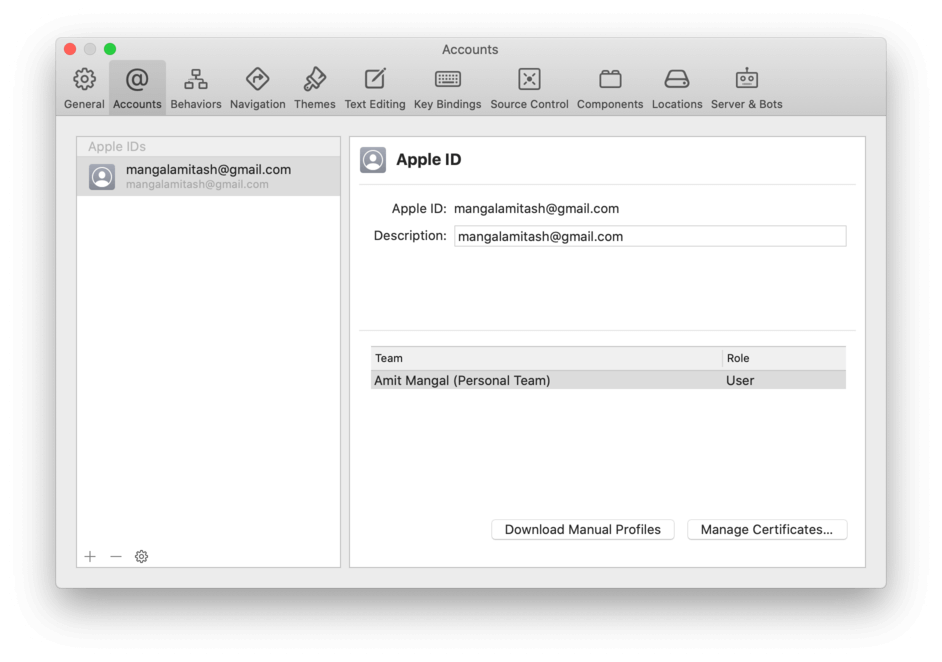Click the Team column header
This screenshot has width=942, height=662.
pos(546,358)
